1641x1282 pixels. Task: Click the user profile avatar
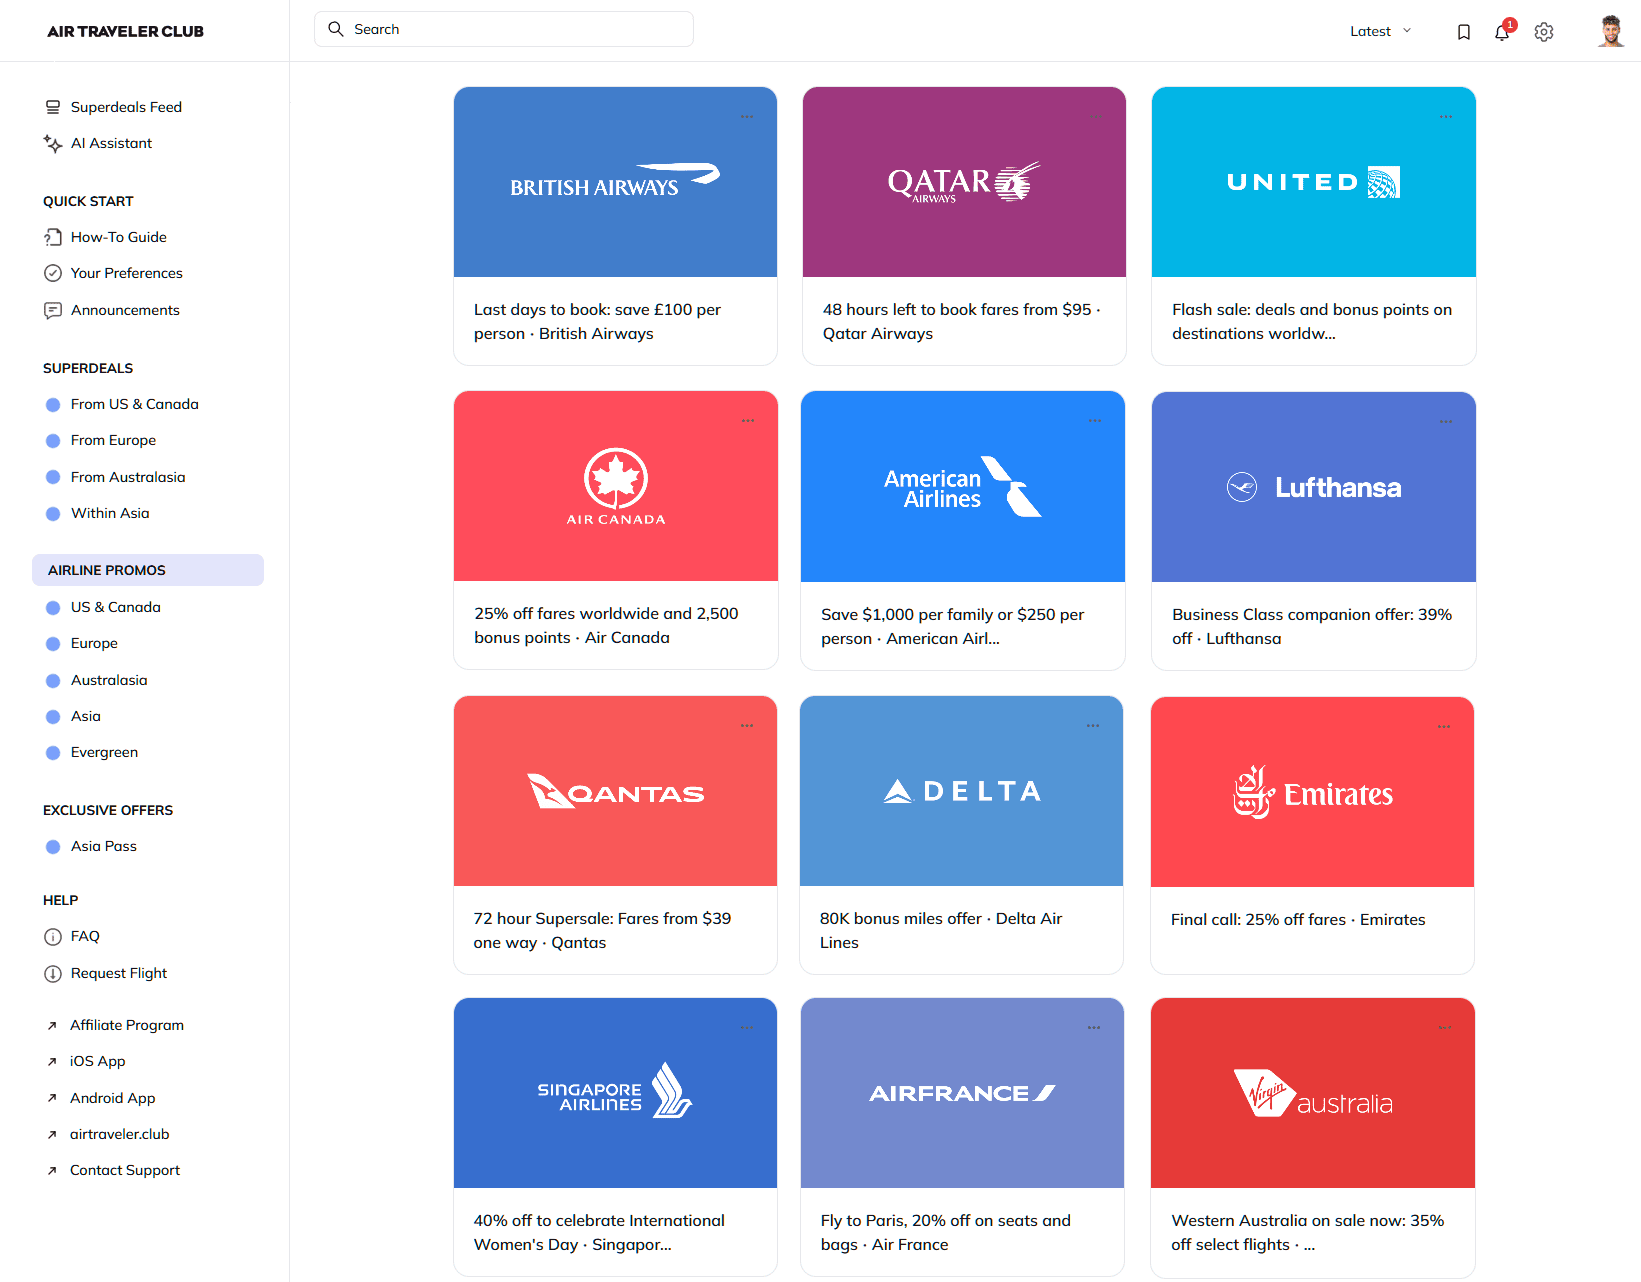[x=1610, y=31]
